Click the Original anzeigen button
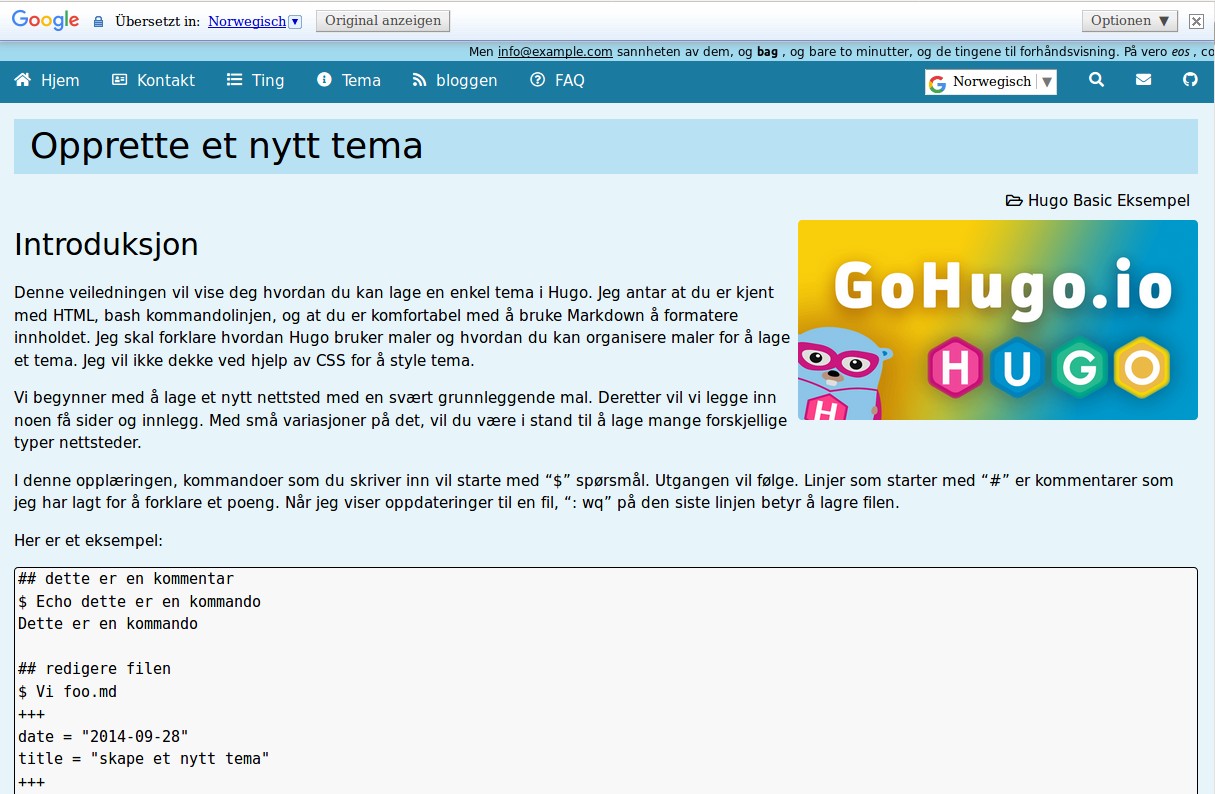1215x794 pixels. tap(383, 21)
